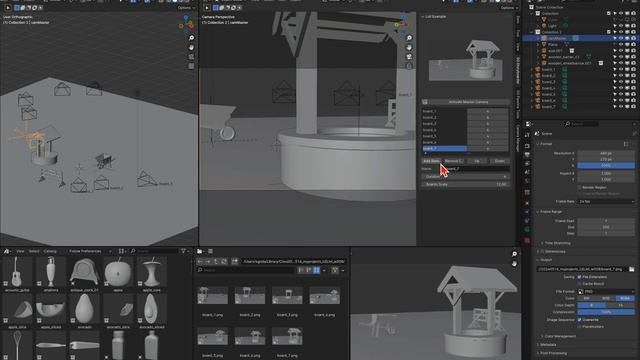Click the Activate Master Camera button
This screenshot has height=360, width=640.
click(x=468, y=102)
